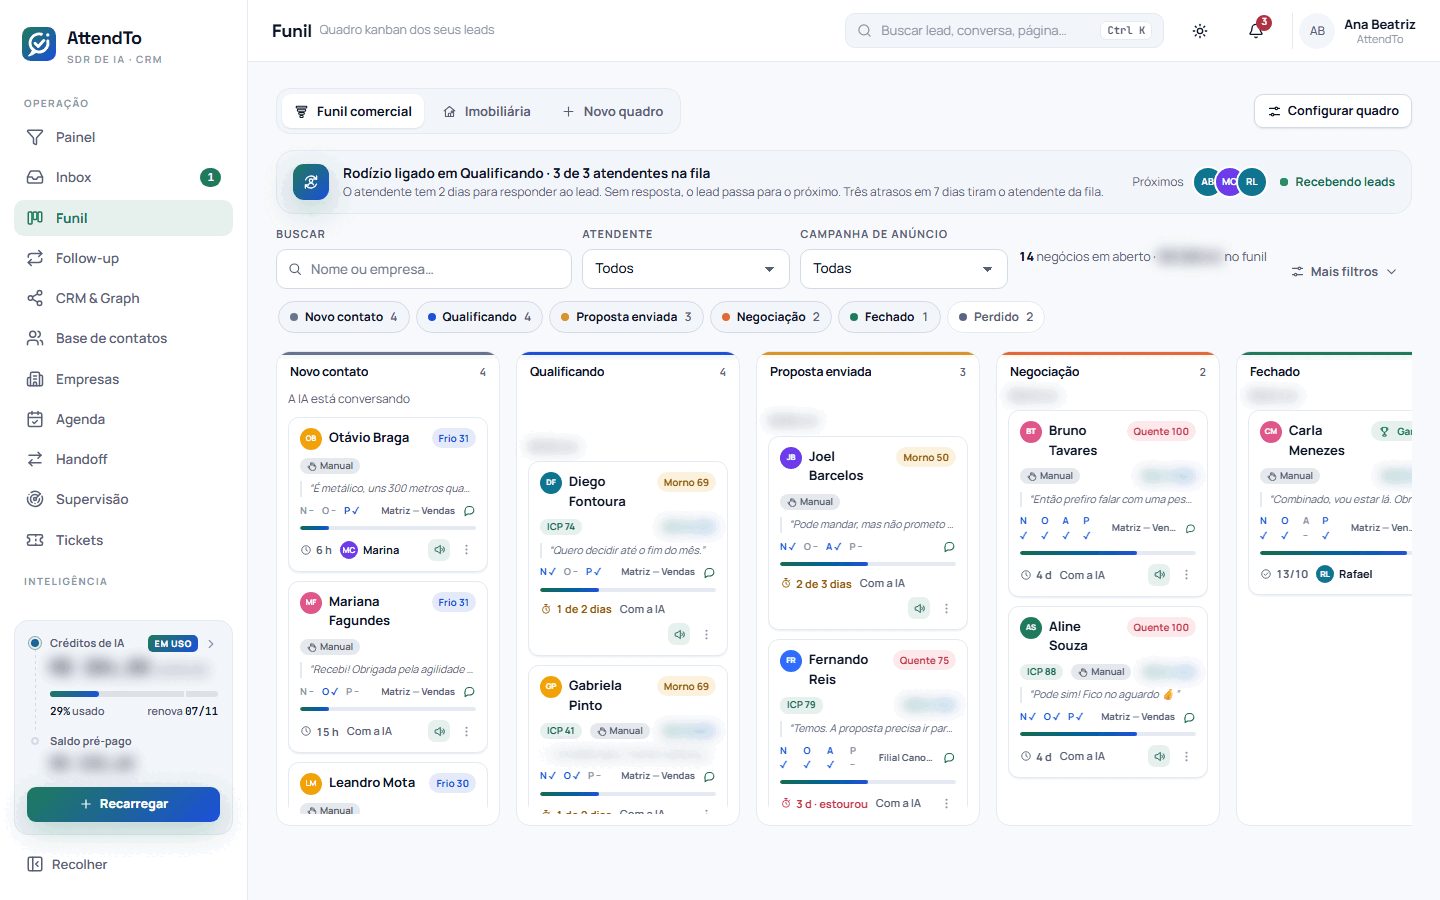Click the Recarregar button

click(123, 804)
